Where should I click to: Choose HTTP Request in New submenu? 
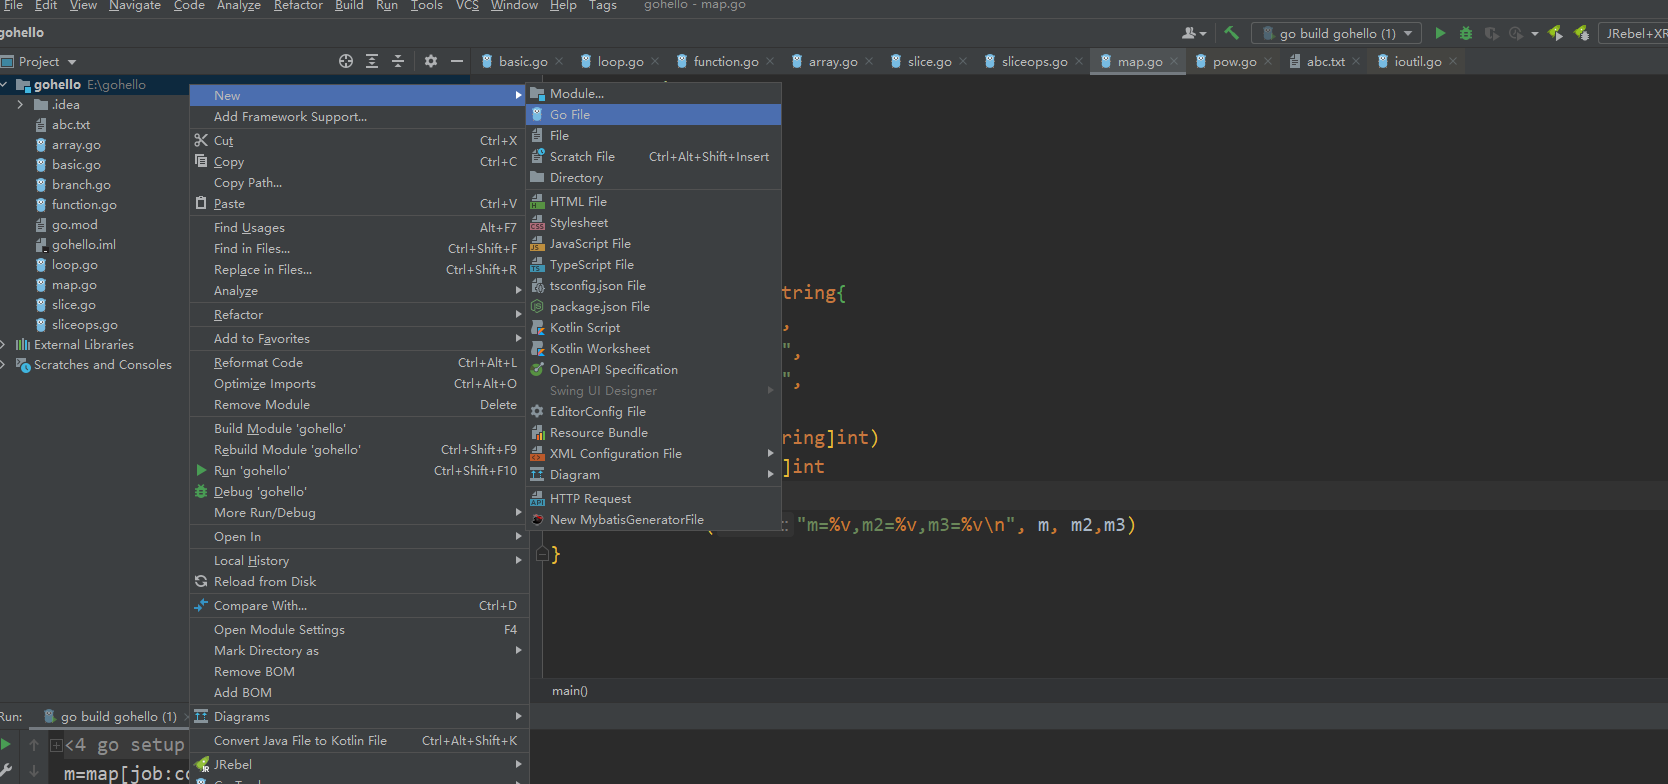(654, 499)
